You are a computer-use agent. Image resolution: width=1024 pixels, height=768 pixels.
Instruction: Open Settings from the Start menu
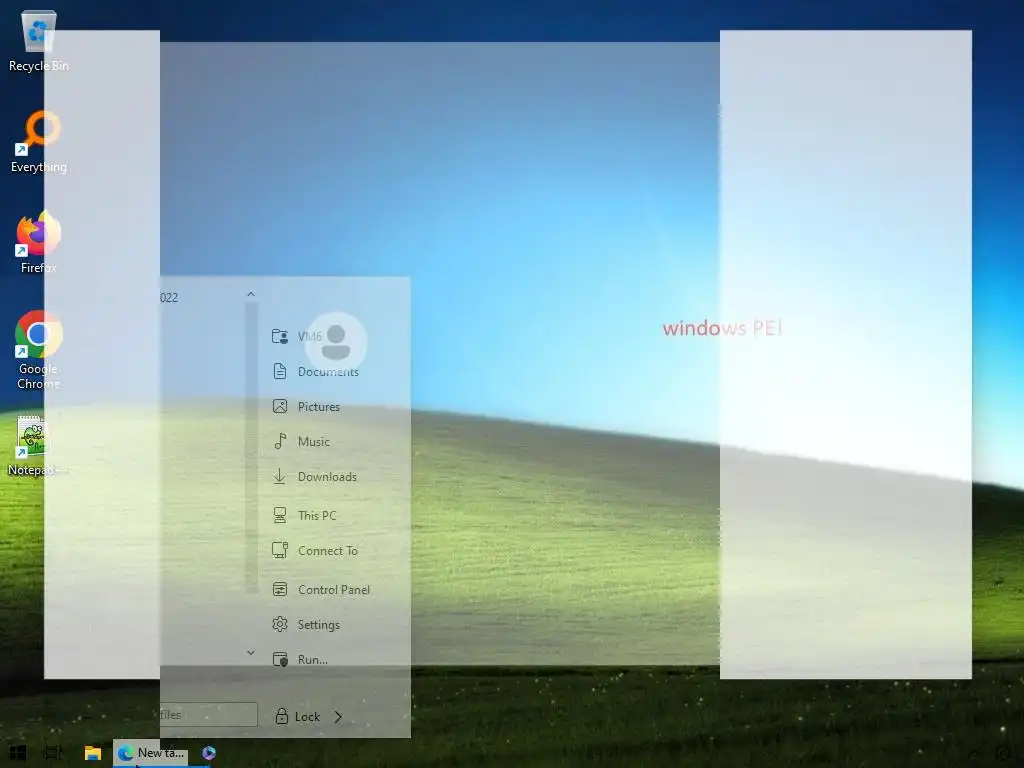[306, 624]
